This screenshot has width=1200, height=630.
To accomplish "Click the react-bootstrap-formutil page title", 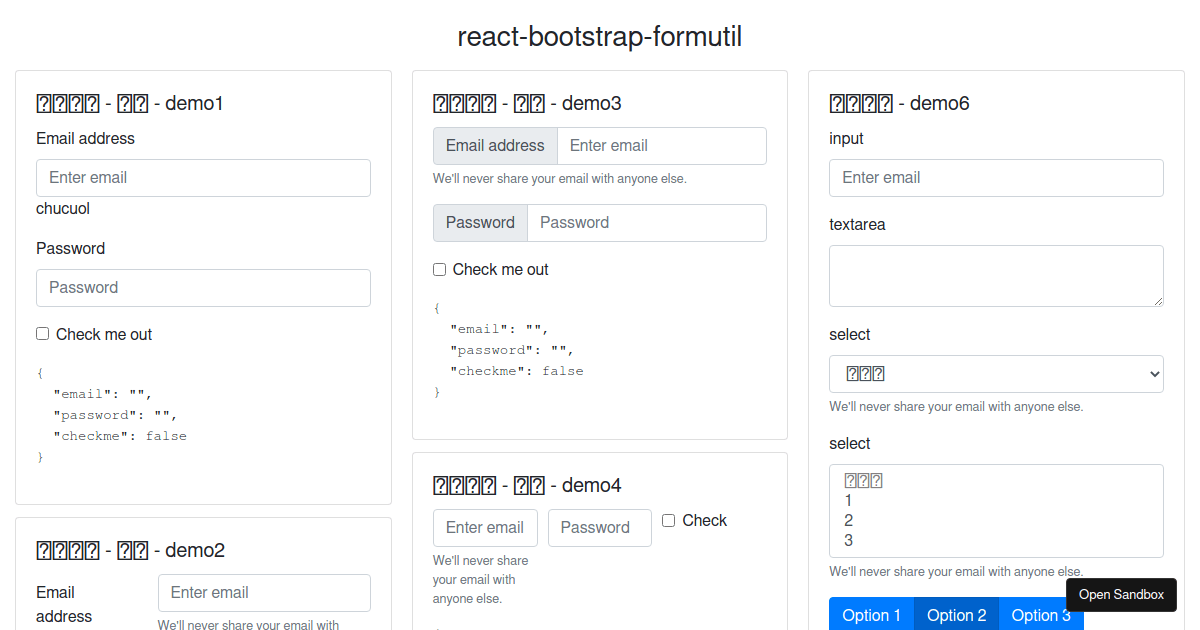I will pyautogui.click(x=599, y=37).
